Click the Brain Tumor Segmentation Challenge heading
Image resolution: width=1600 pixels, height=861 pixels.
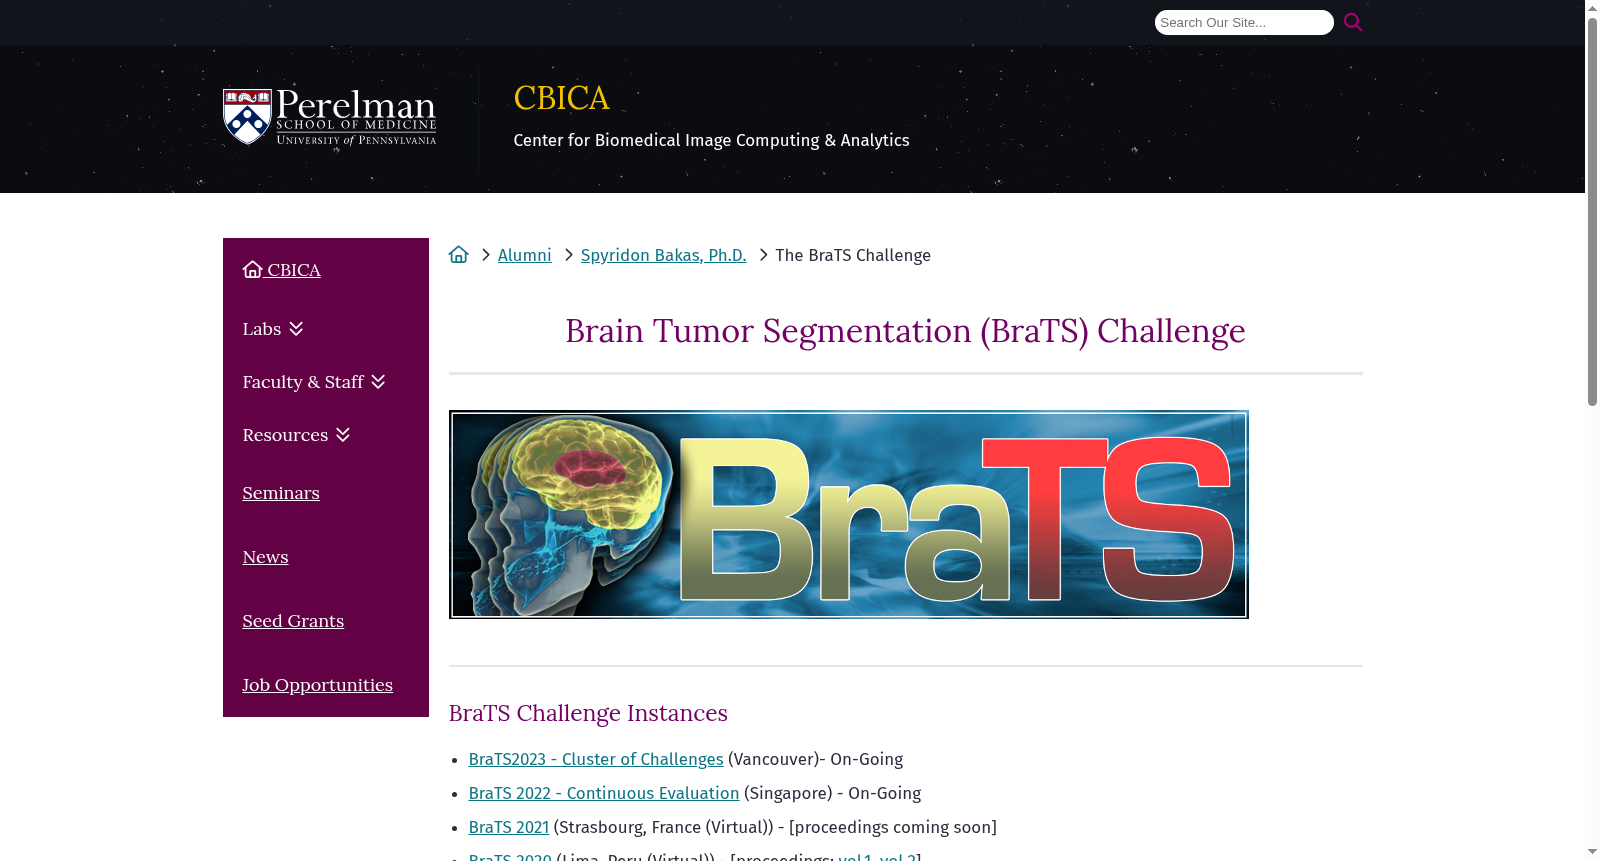(906, 331)
